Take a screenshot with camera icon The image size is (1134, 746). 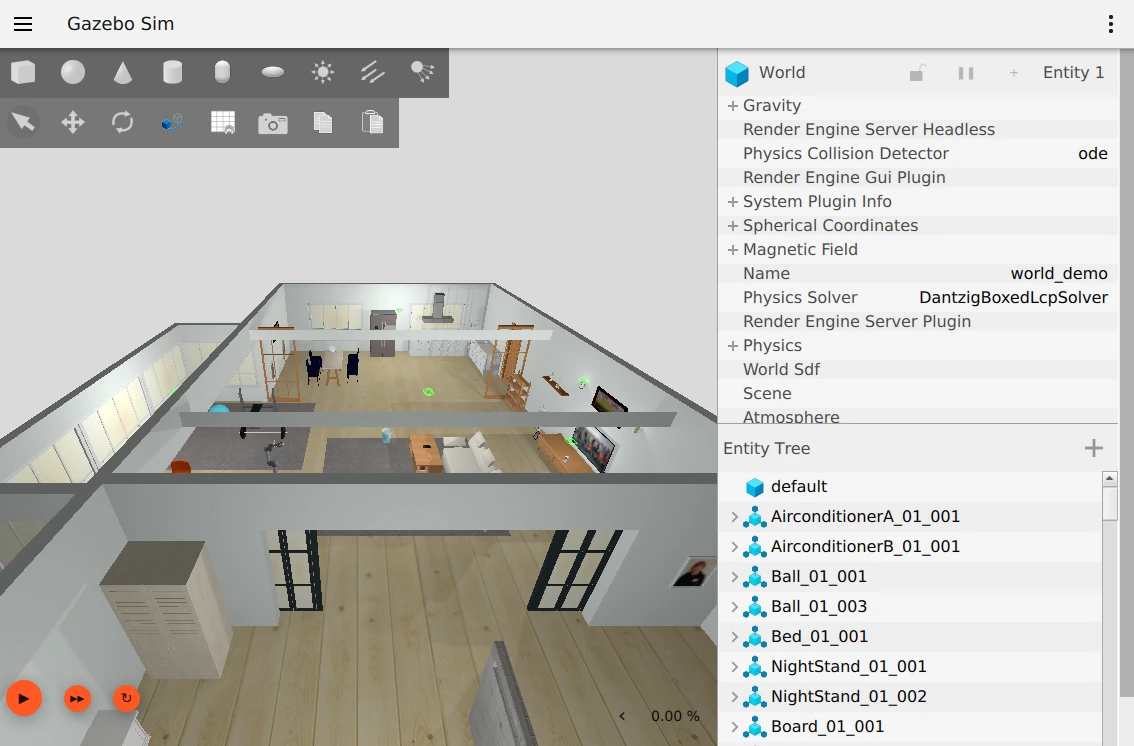pyautogui.click(x=273, y=124)
